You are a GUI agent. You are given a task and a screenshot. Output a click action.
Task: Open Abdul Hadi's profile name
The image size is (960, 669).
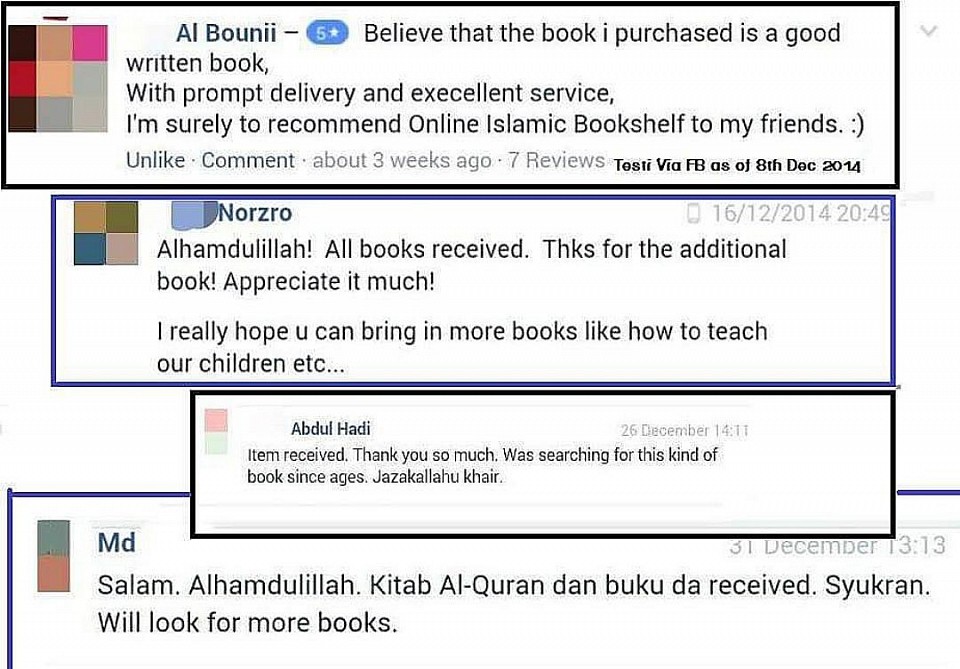click(331, 428)
